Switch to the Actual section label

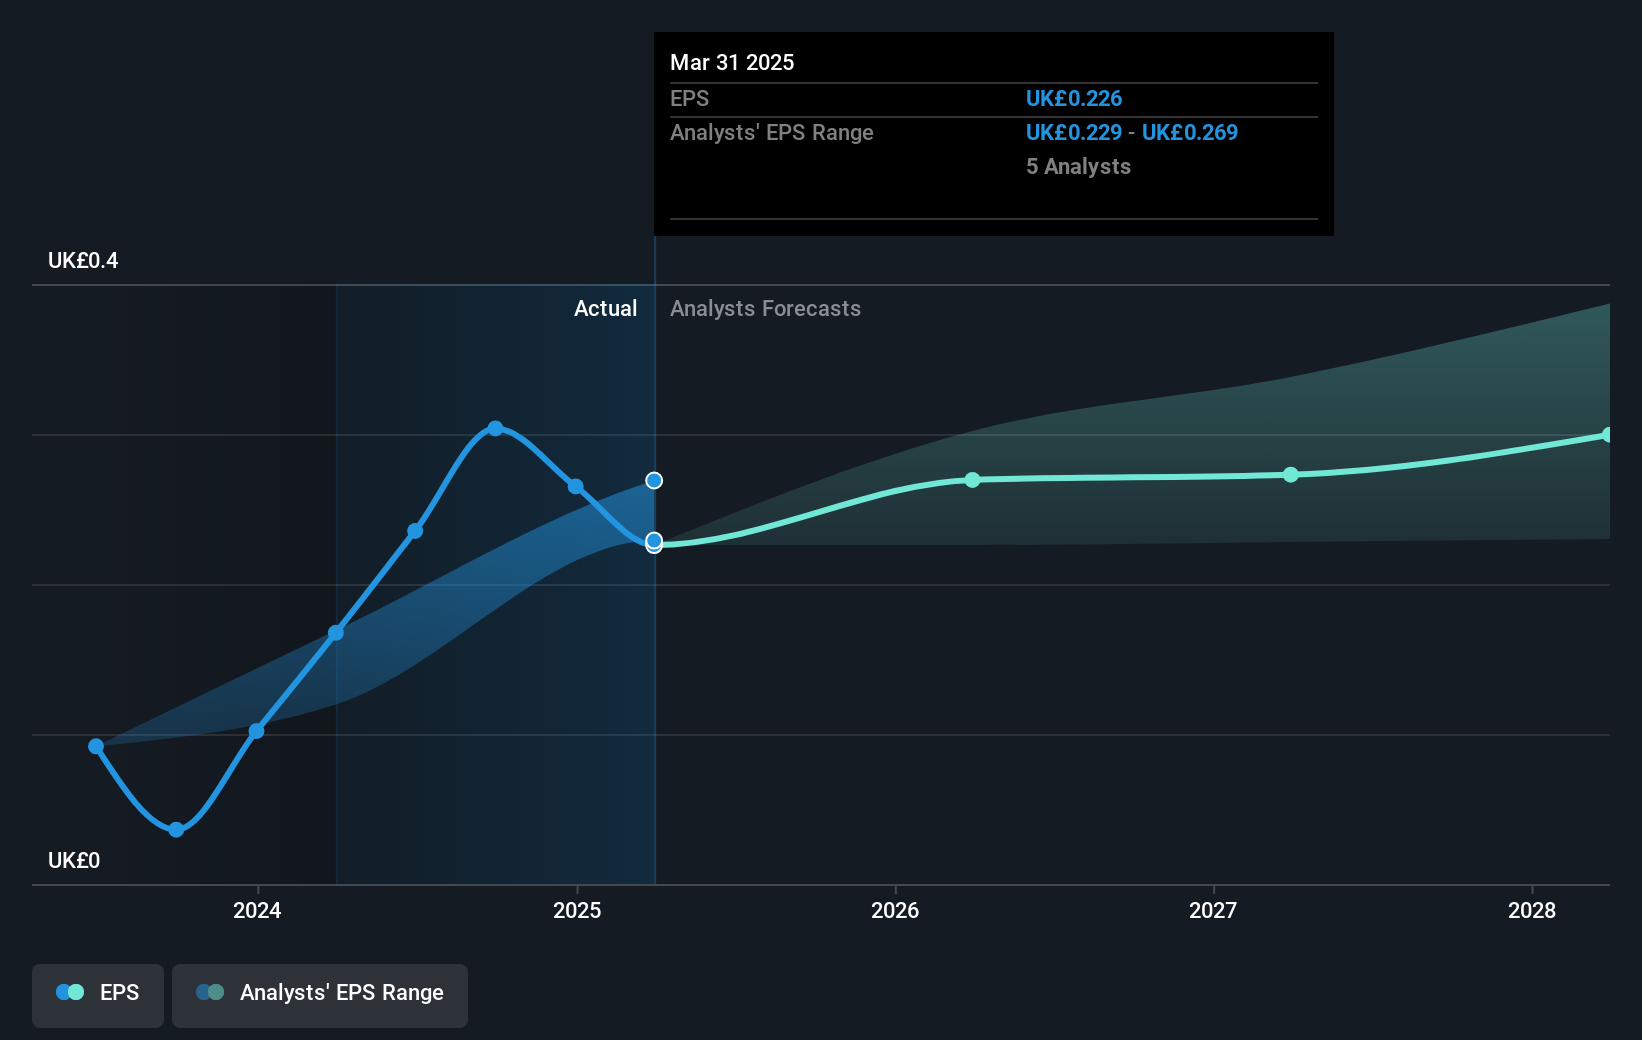606,308
